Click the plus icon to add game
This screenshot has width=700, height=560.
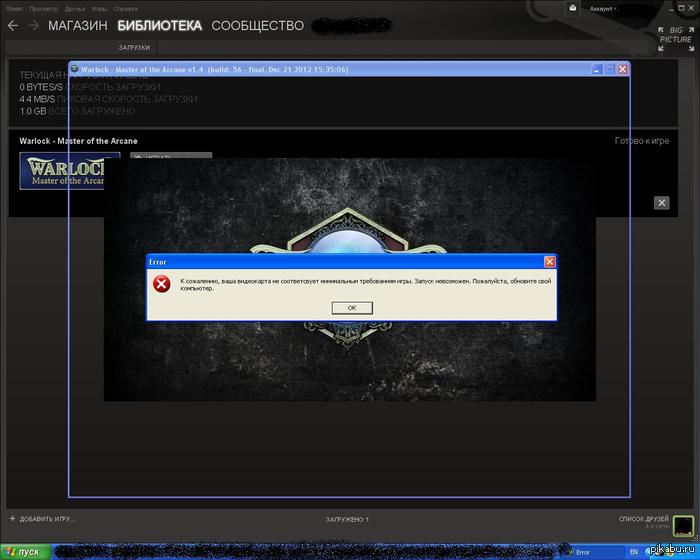click(12, 519)
